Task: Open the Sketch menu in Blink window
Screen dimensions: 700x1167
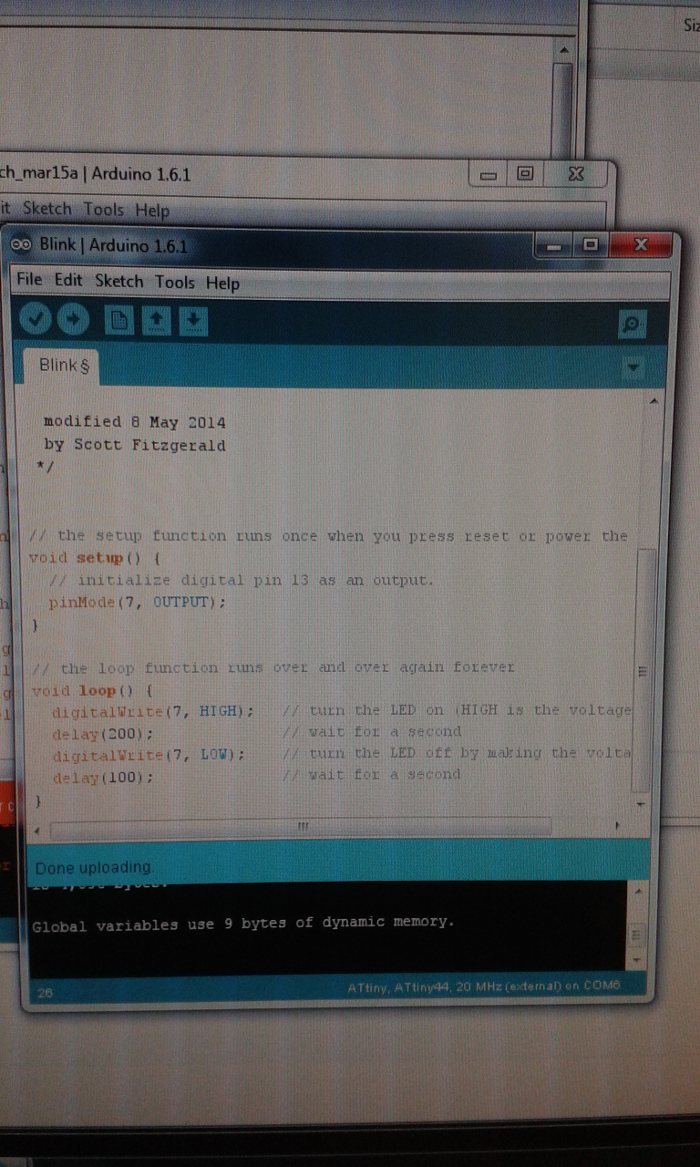Action: 119,281
